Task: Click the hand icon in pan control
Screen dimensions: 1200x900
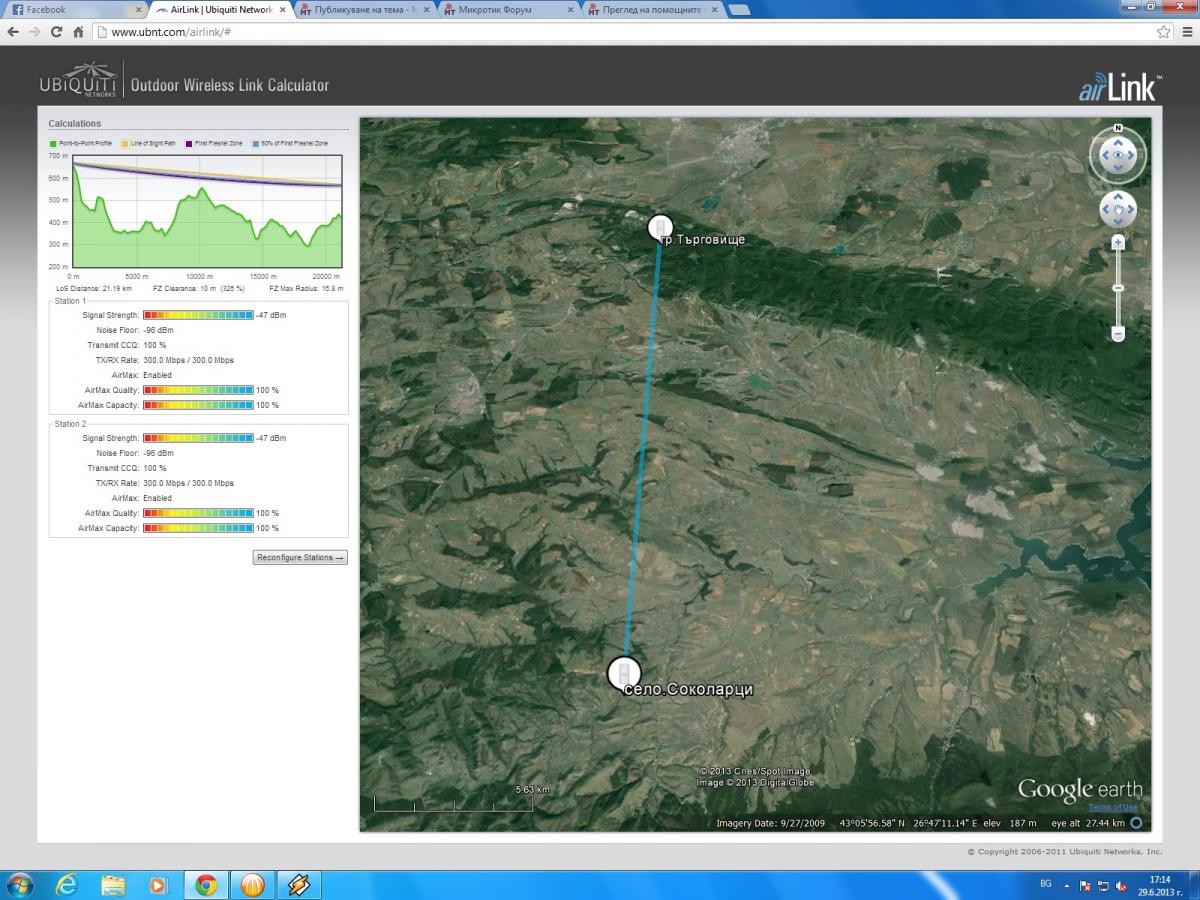Action: 1117,210
